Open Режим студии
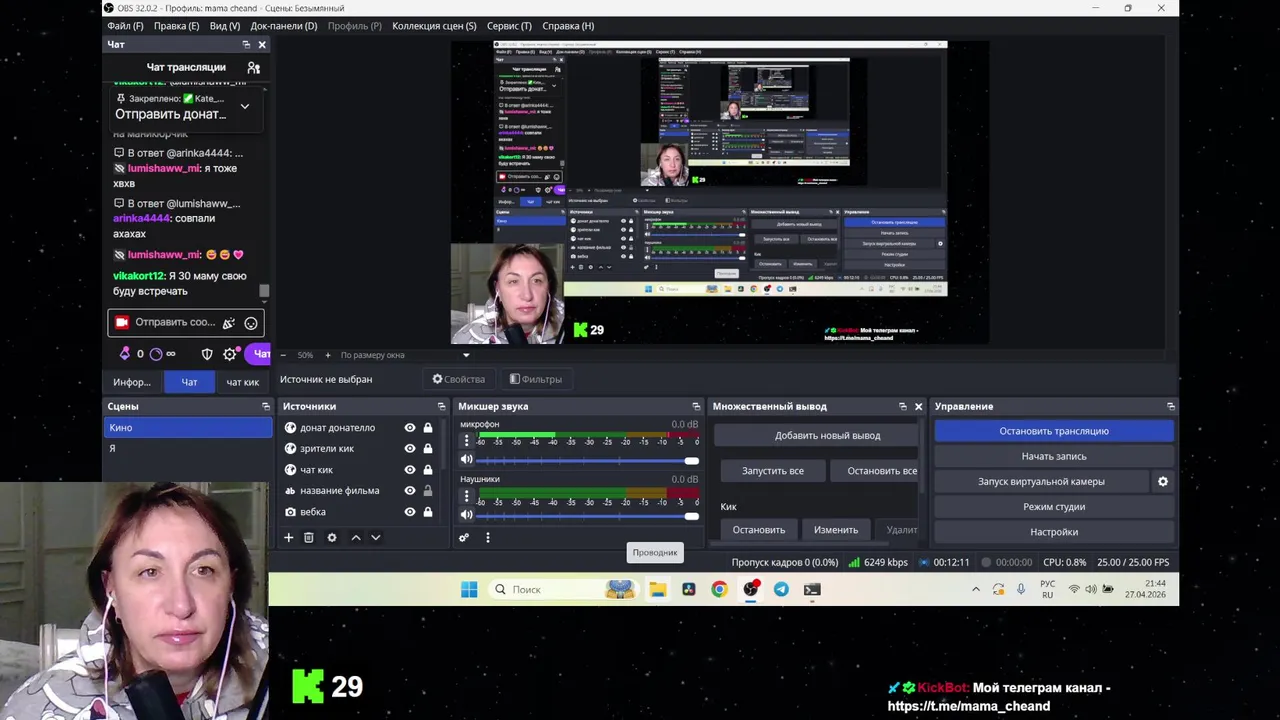 pyautogui.click(x=1054, y=507)
